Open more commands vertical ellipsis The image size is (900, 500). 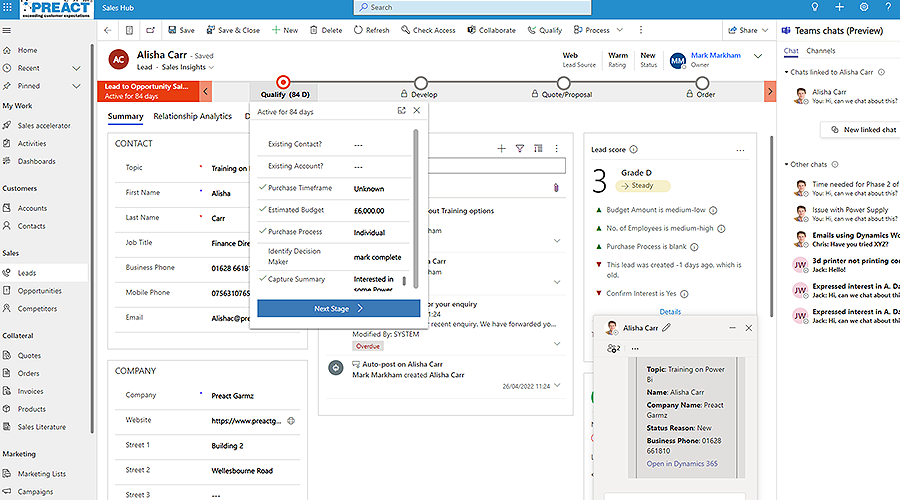click(x=641, y=30)
